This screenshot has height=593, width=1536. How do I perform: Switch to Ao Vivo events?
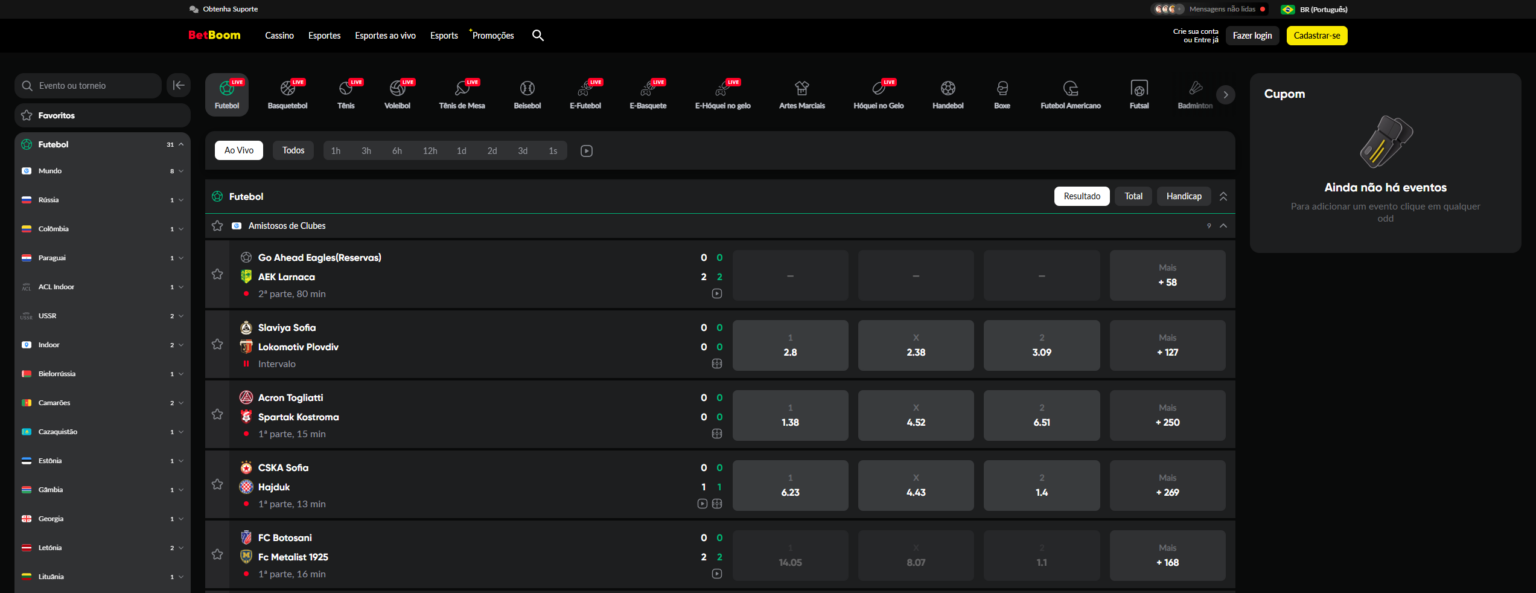pos(238,150)
